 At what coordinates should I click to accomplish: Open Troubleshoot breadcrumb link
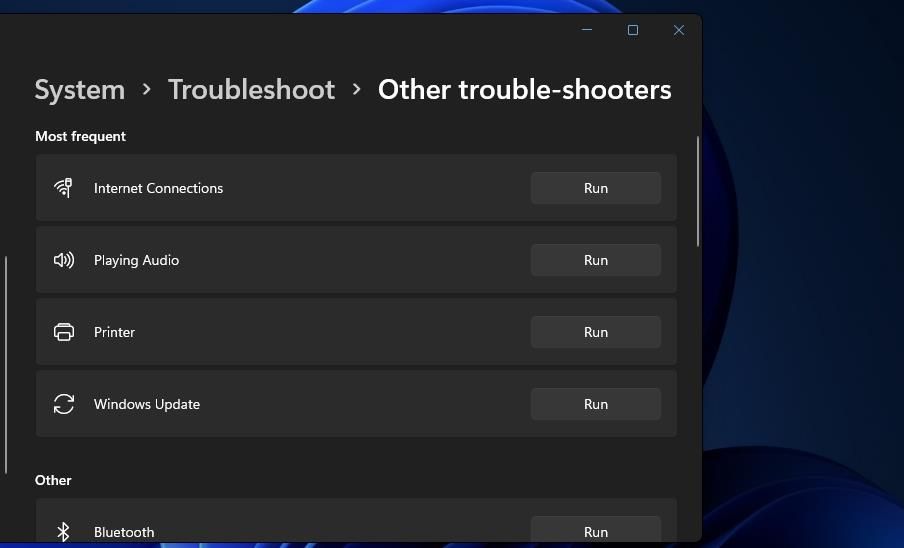tap(251, 90)
